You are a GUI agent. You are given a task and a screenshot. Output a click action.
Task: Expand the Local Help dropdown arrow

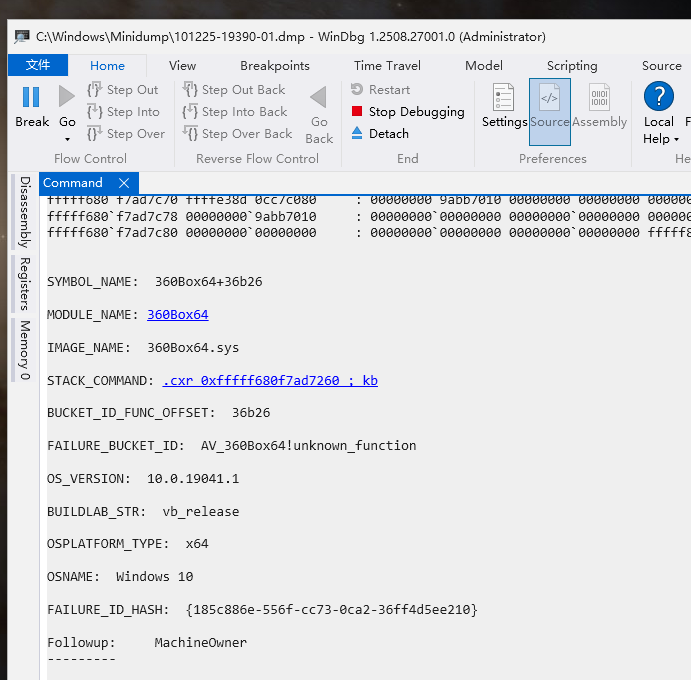[676, 140]
